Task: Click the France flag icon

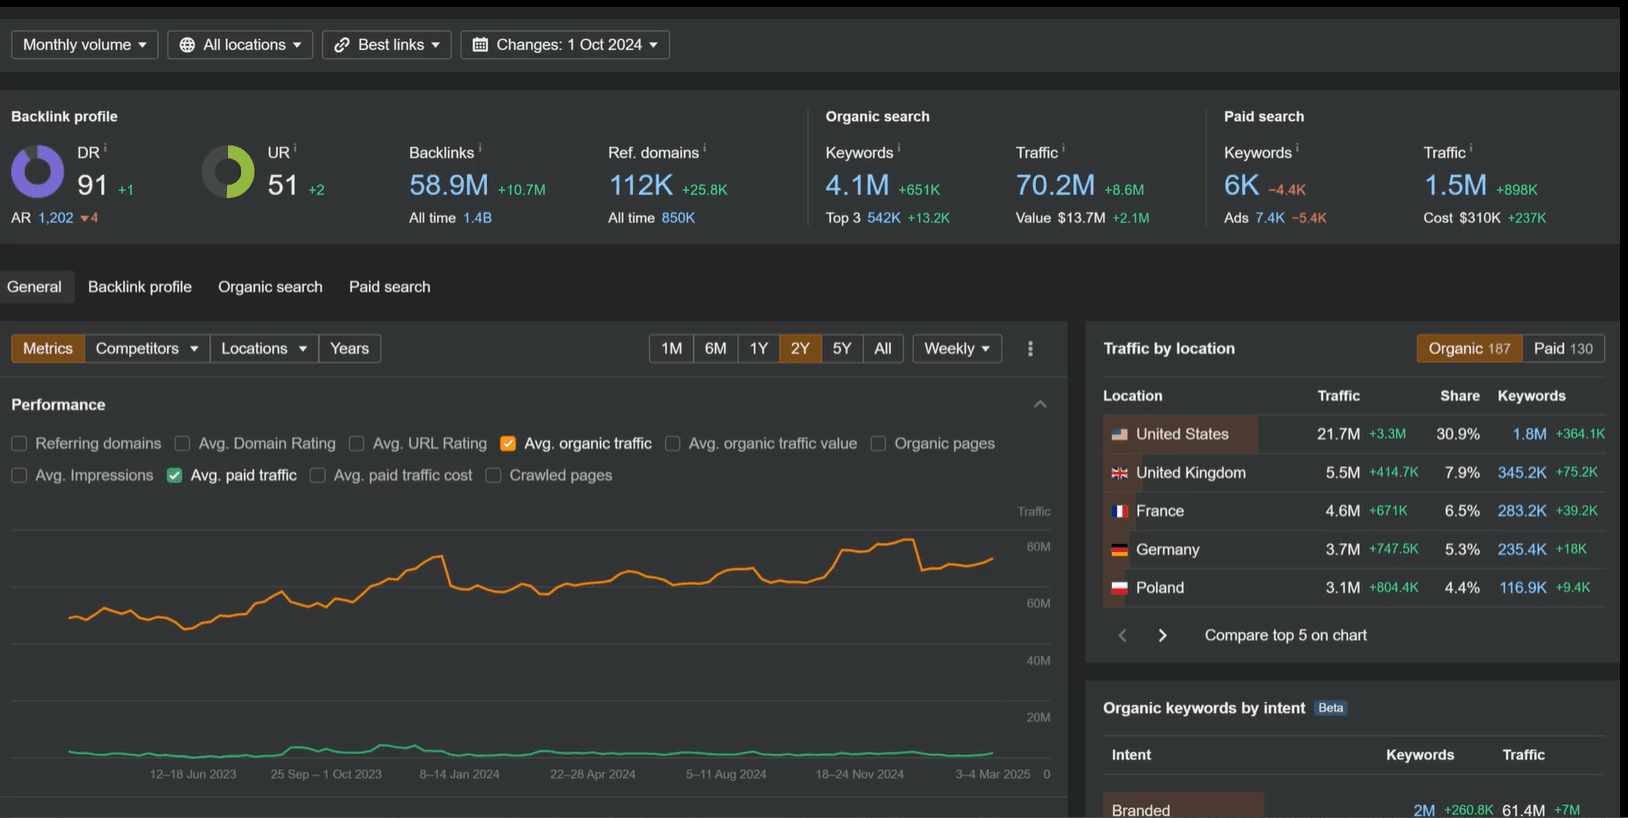Action: tap(1119, 511)
